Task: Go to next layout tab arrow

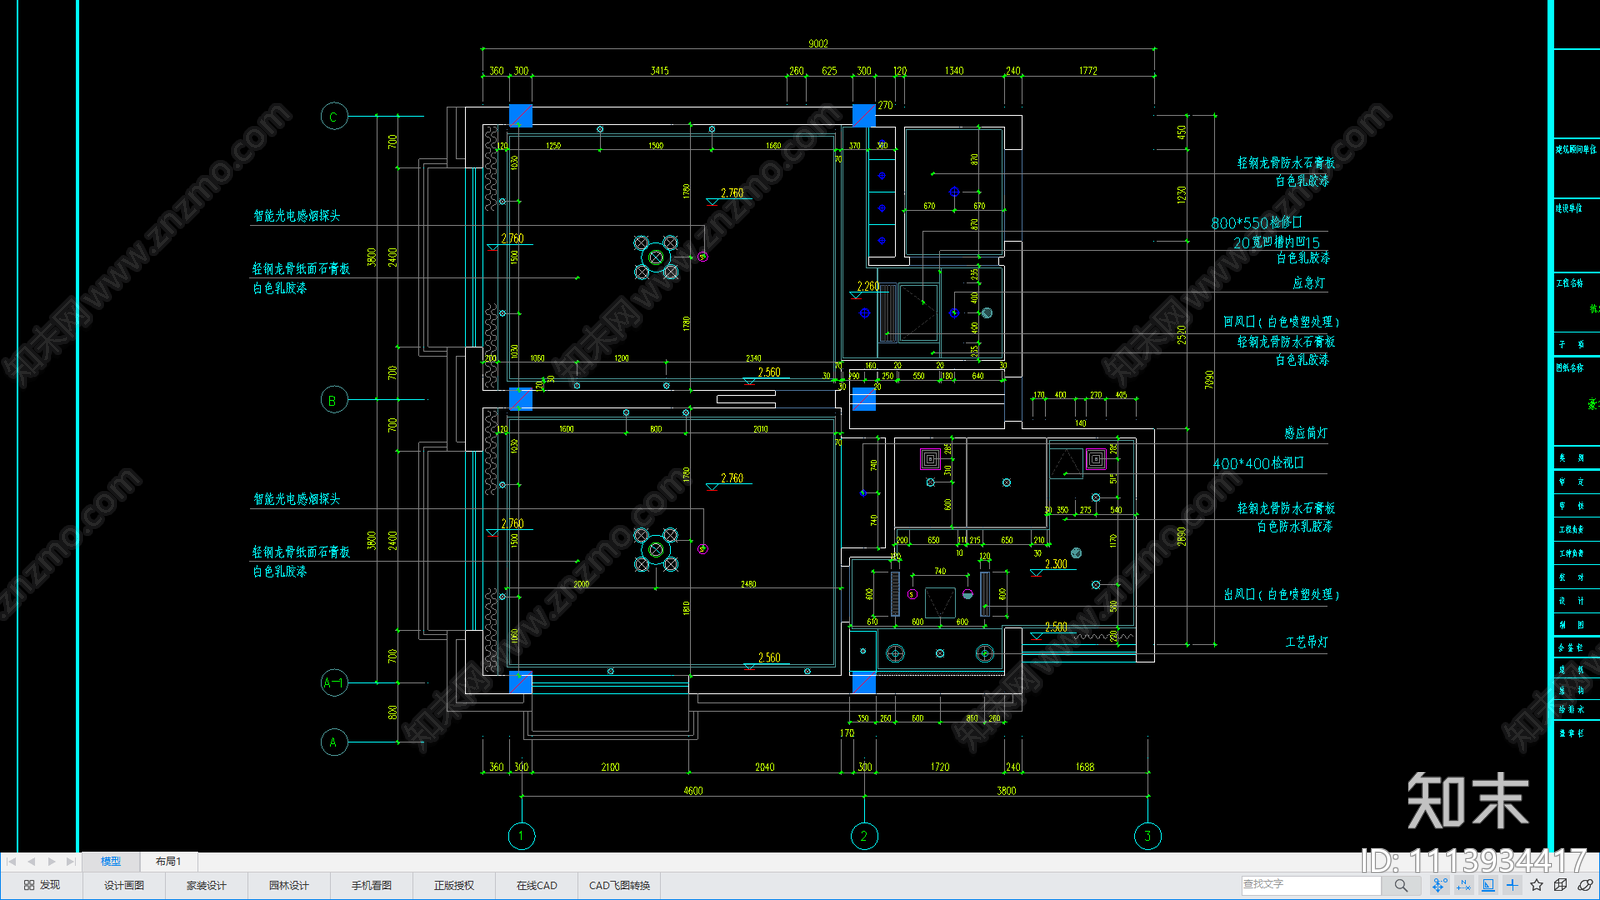Action: pyautogui.click(x=51, y=861)
